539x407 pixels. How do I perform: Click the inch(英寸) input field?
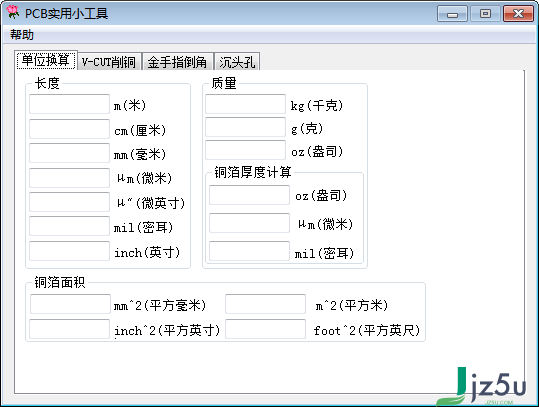pyautogui.click(x=69, y=251)
